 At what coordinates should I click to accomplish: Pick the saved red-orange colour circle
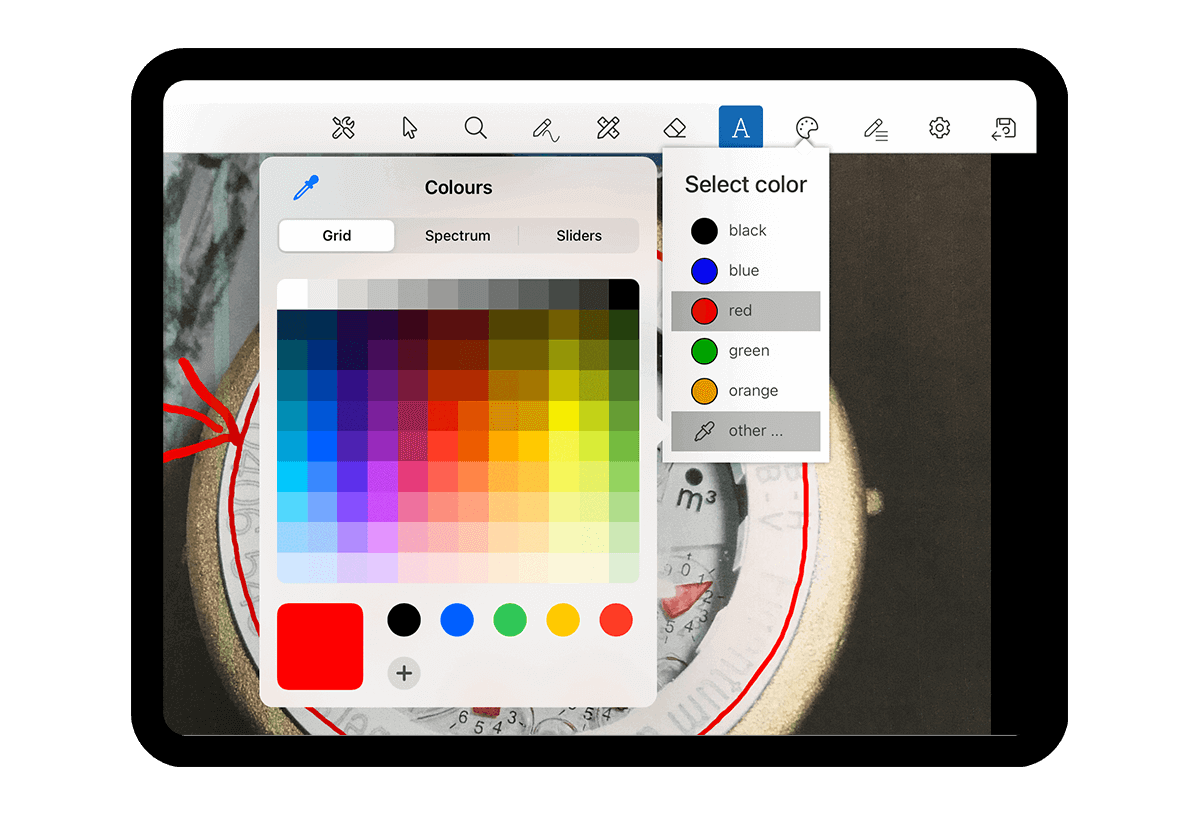click(616, 619)
